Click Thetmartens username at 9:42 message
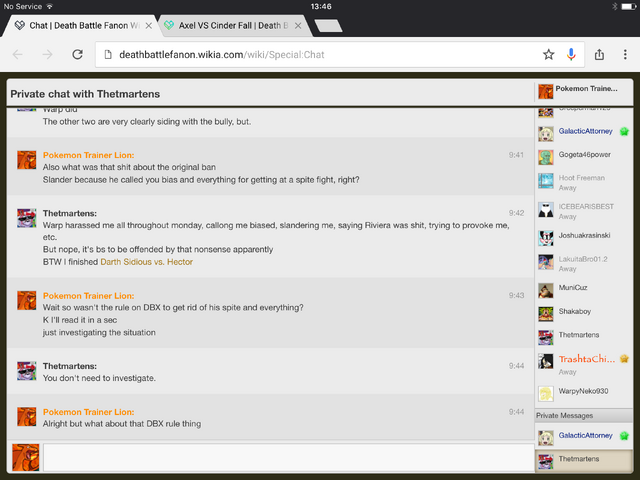Screen dimensions: 640x480 coord(70,213)
